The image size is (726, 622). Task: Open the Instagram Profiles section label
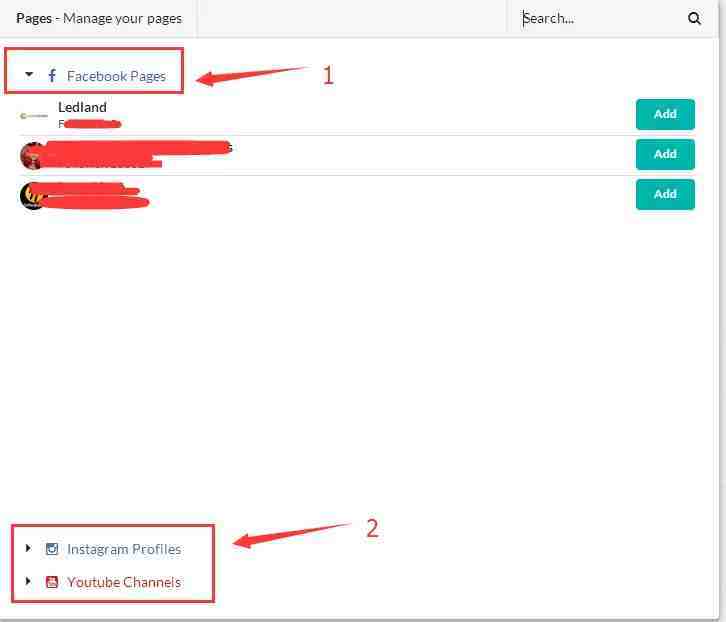pos(124,549)
